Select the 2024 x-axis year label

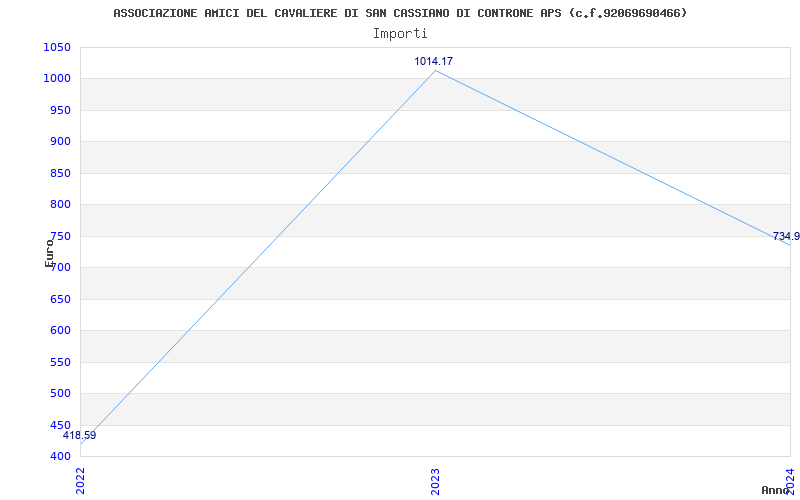pos(789,480)
